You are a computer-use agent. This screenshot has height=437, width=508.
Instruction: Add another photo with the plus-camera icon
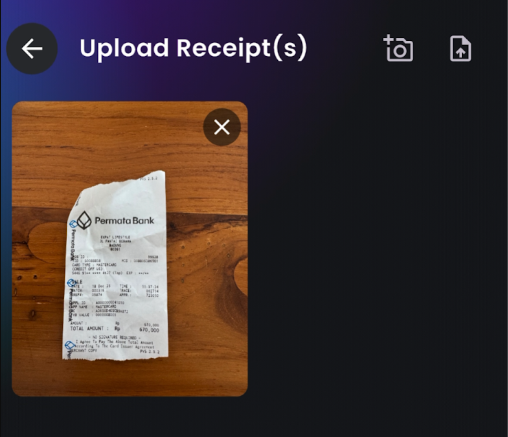pos(398,48)
